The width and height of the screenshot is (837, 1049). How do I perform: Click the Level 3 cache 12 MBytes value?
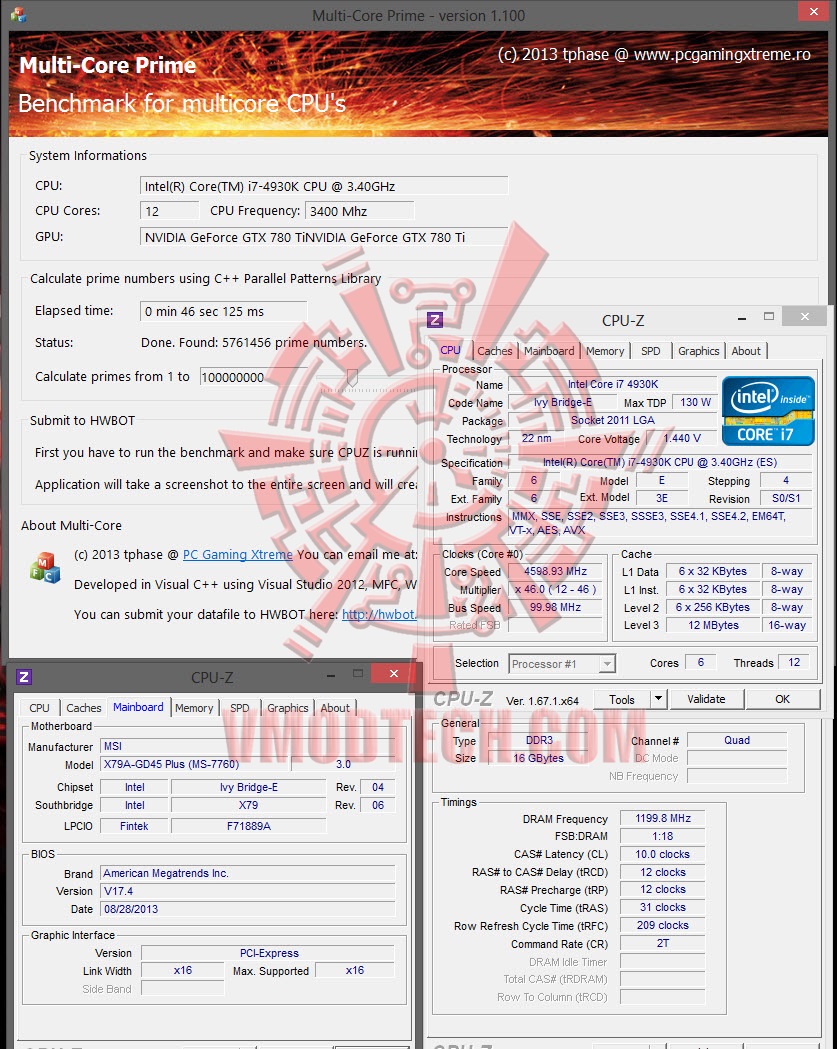click(x=713, y=625)
